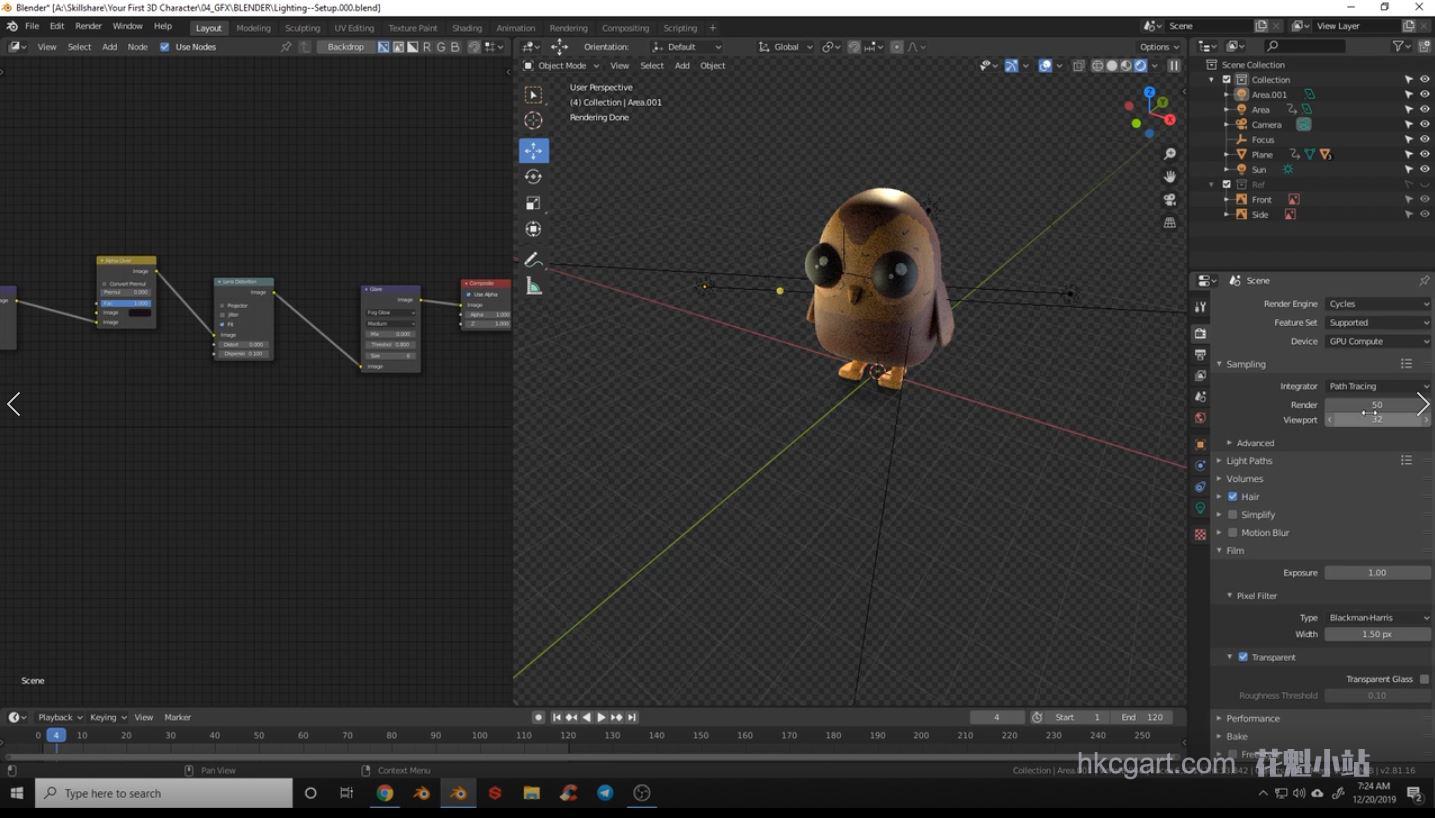Select the Rotate tool in viewport toolbar
This screenshot has width=1435, height=818.
coord(533,177)
